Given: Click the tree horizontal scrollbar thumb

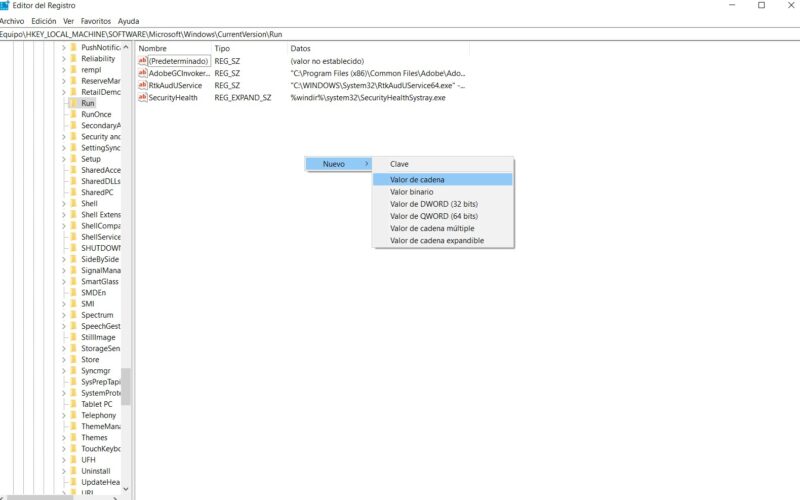Looking at the screenshot, I should 40,497.
